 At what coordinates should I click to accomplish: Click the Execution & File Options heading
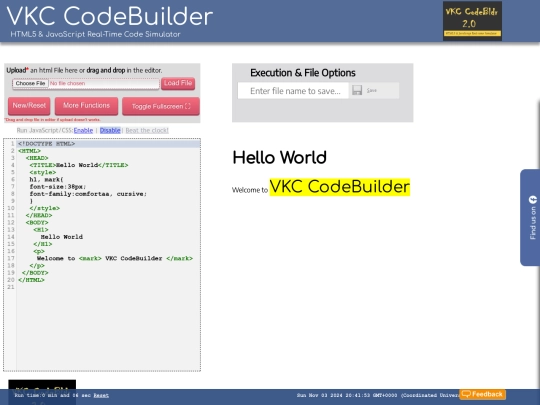pyautogui.click(x=303, y=73)
